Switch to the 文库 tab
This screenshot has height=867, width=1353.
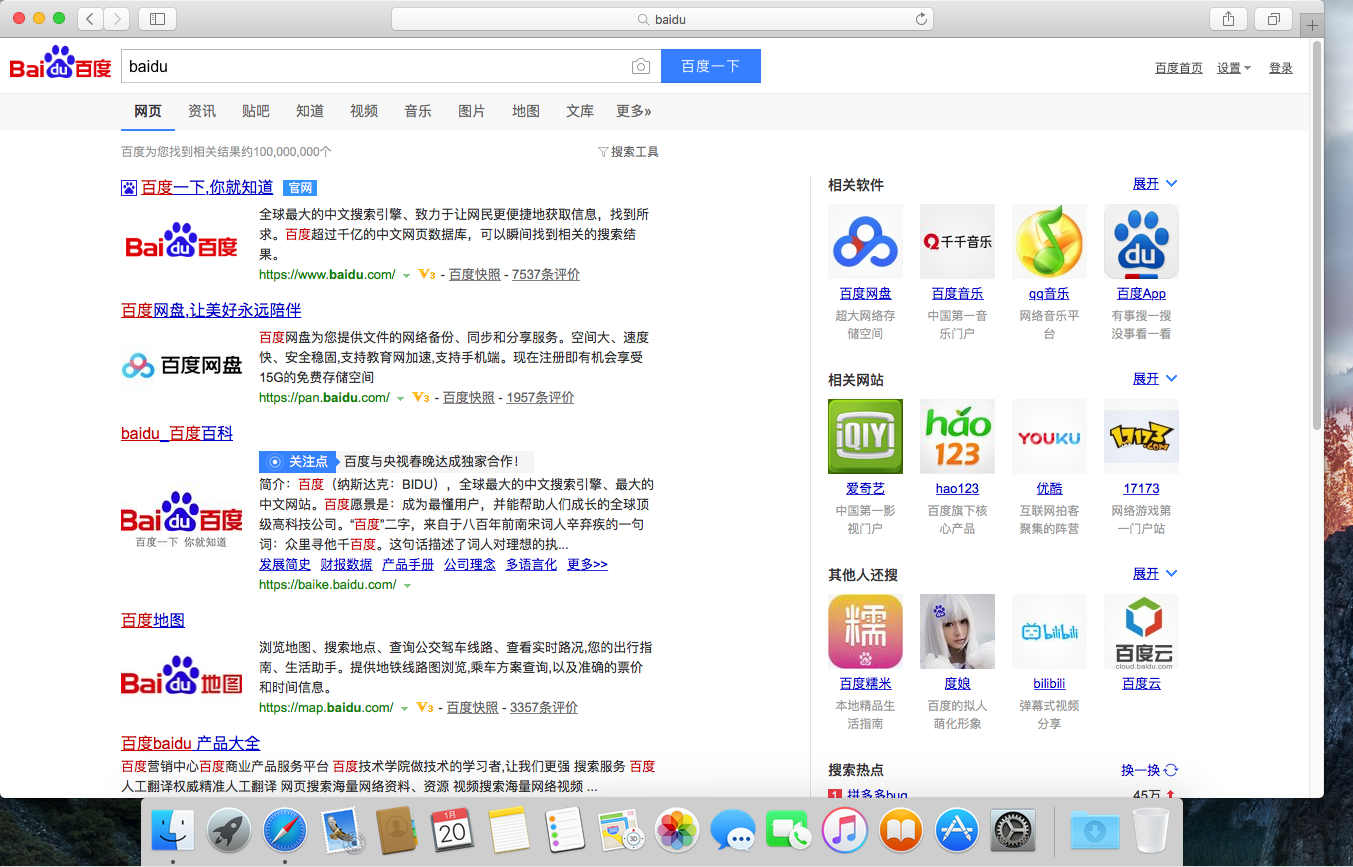(x=580, y=111)
